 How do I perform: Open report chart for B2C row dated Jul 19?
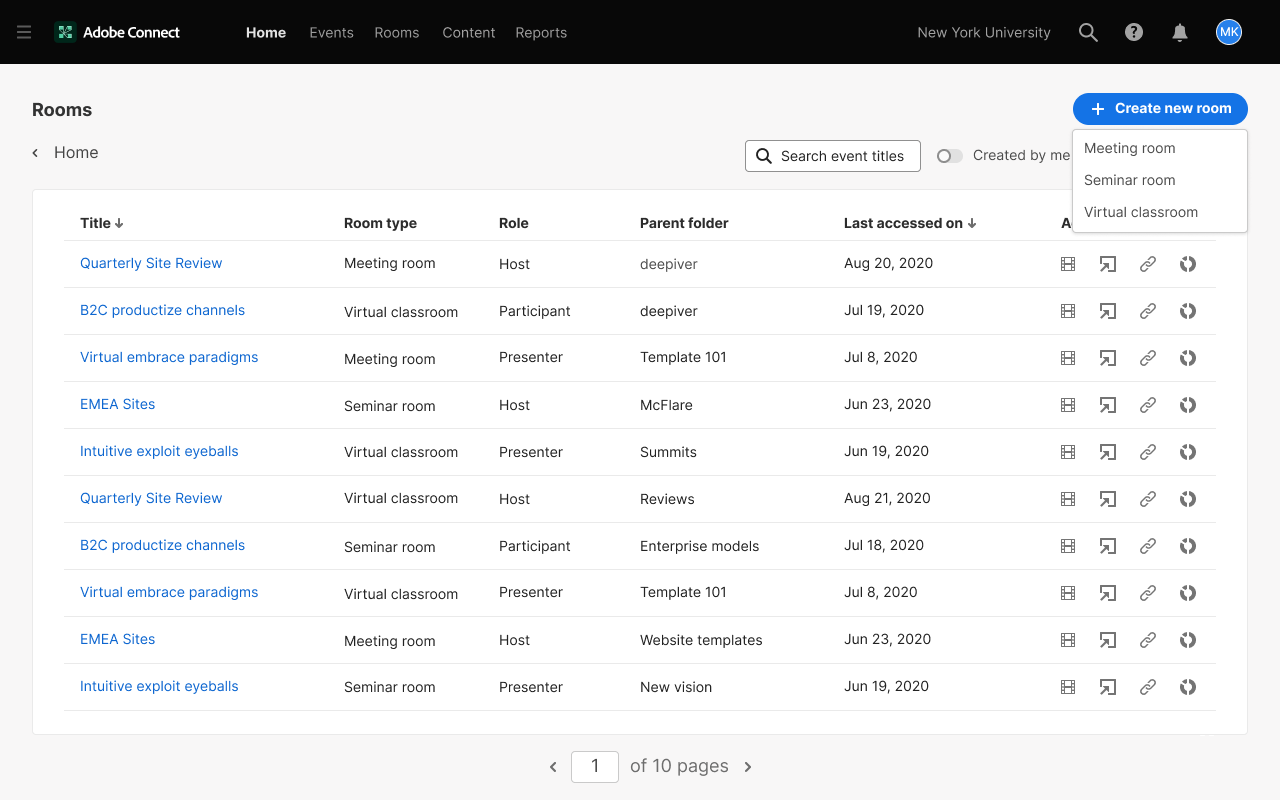tap(1188, 311)
